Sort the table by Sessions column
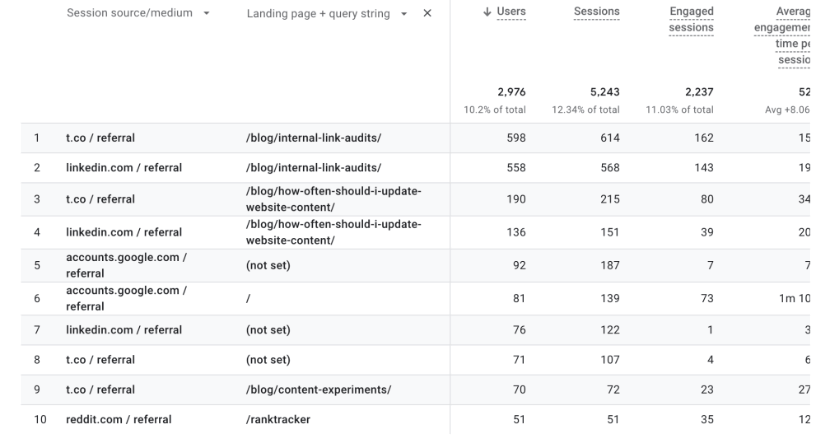The width and height of the screenshot is (823, 441). (596, 12)
